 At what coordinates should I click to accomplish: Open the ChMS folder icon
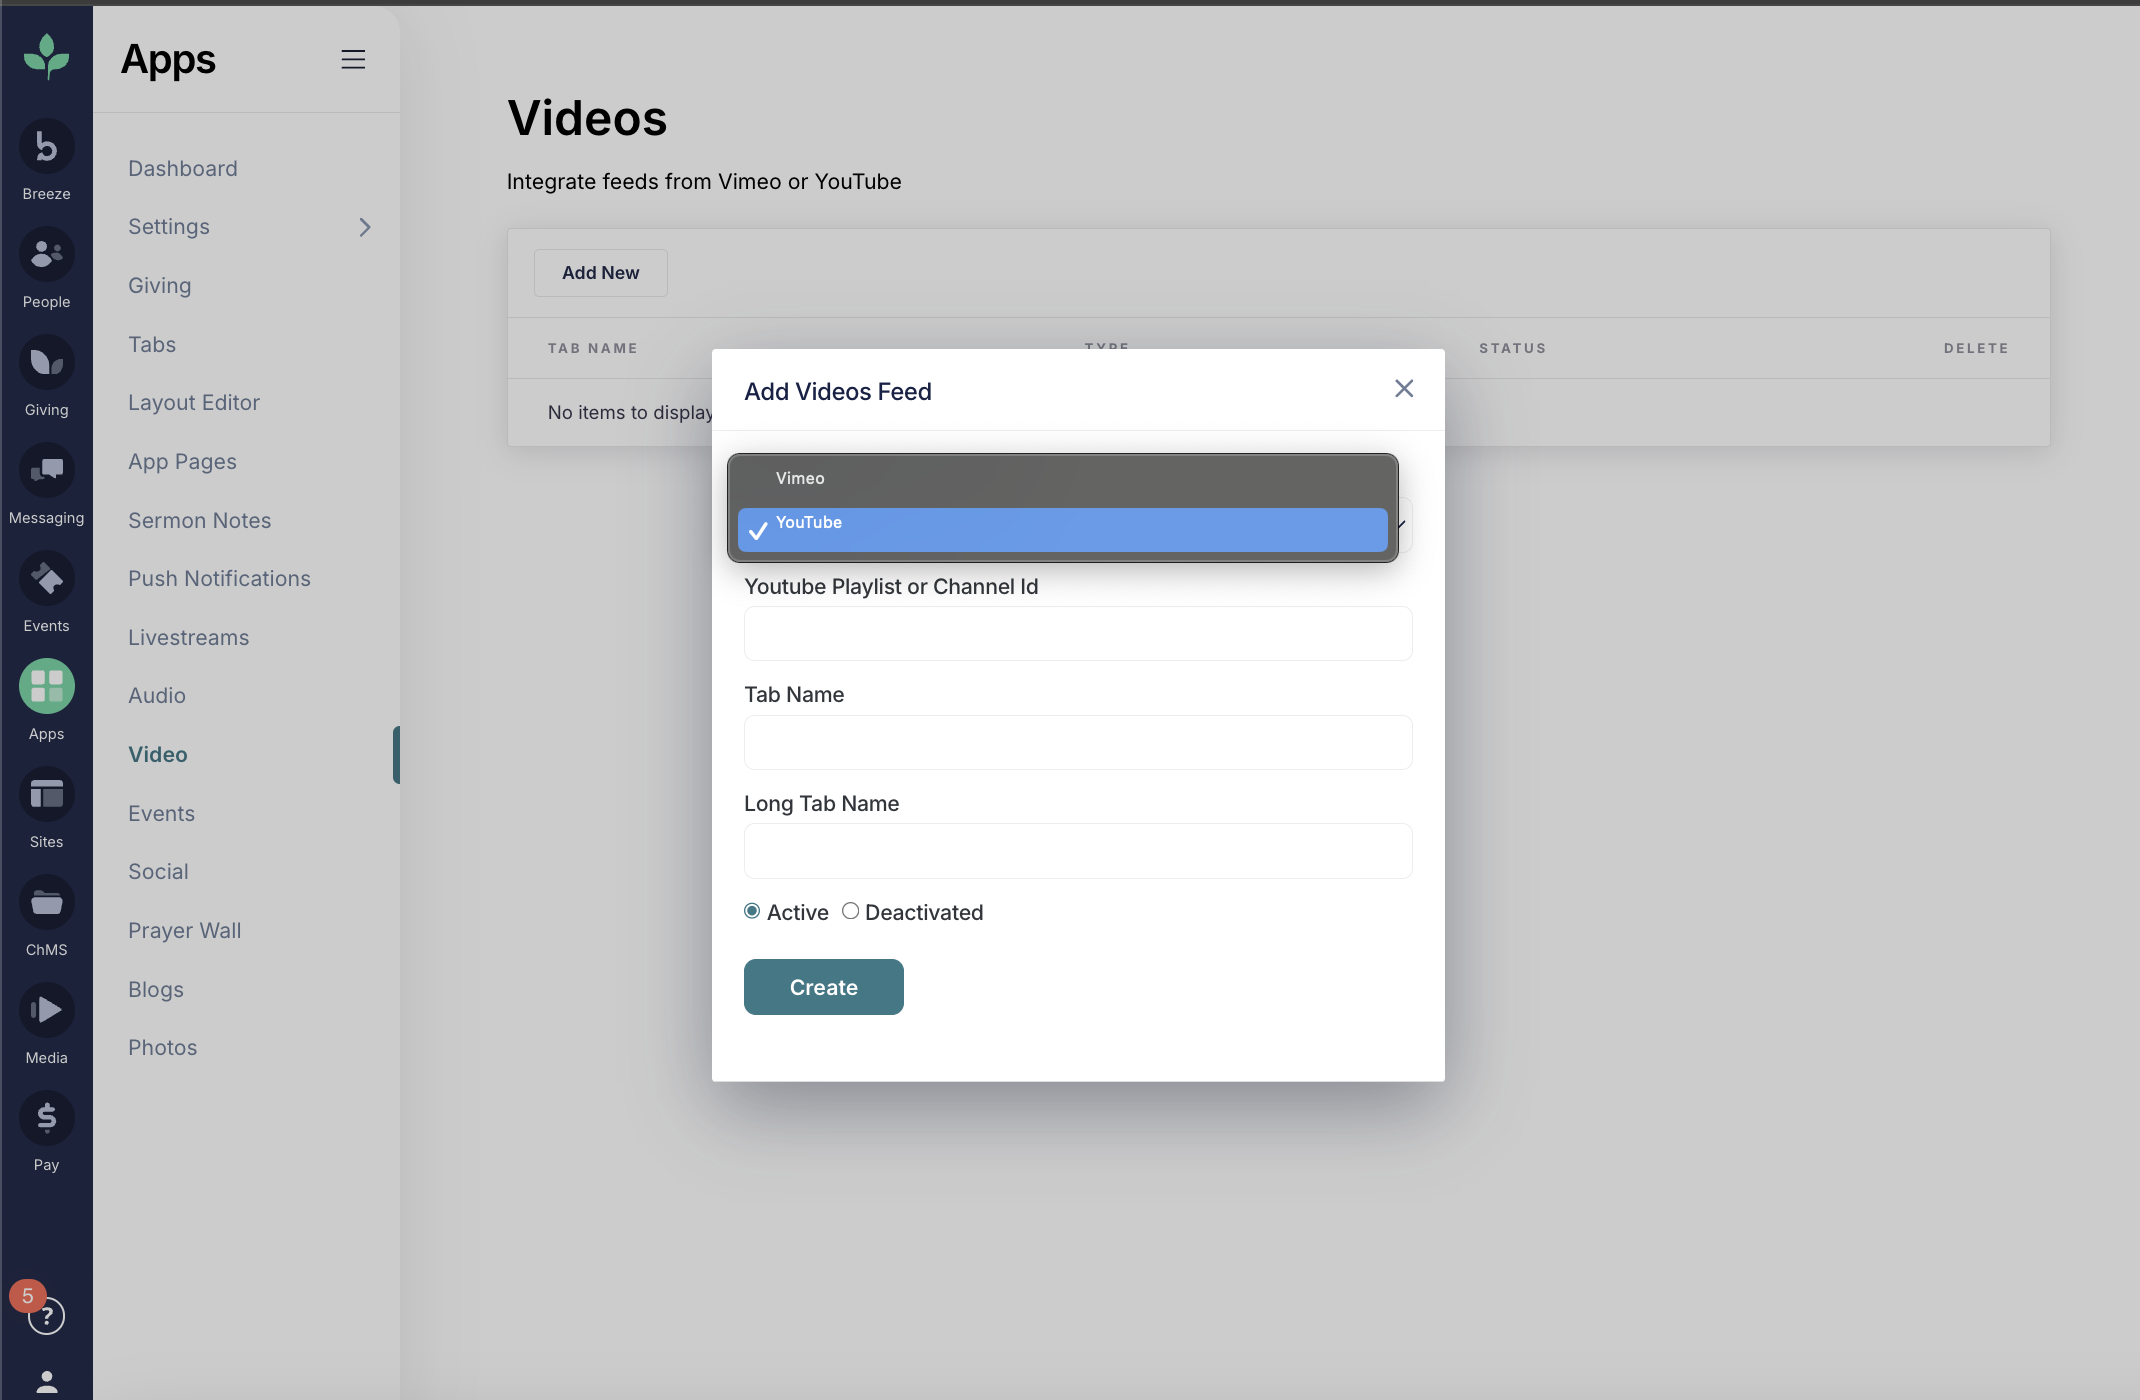(46, 903)
